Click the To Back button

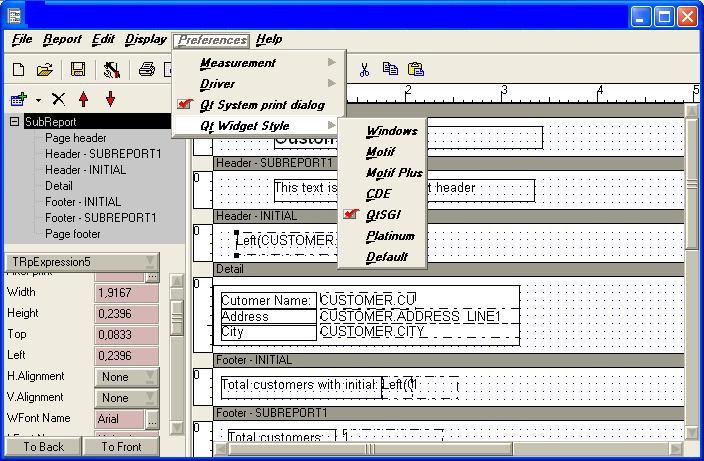click(43, 447)
